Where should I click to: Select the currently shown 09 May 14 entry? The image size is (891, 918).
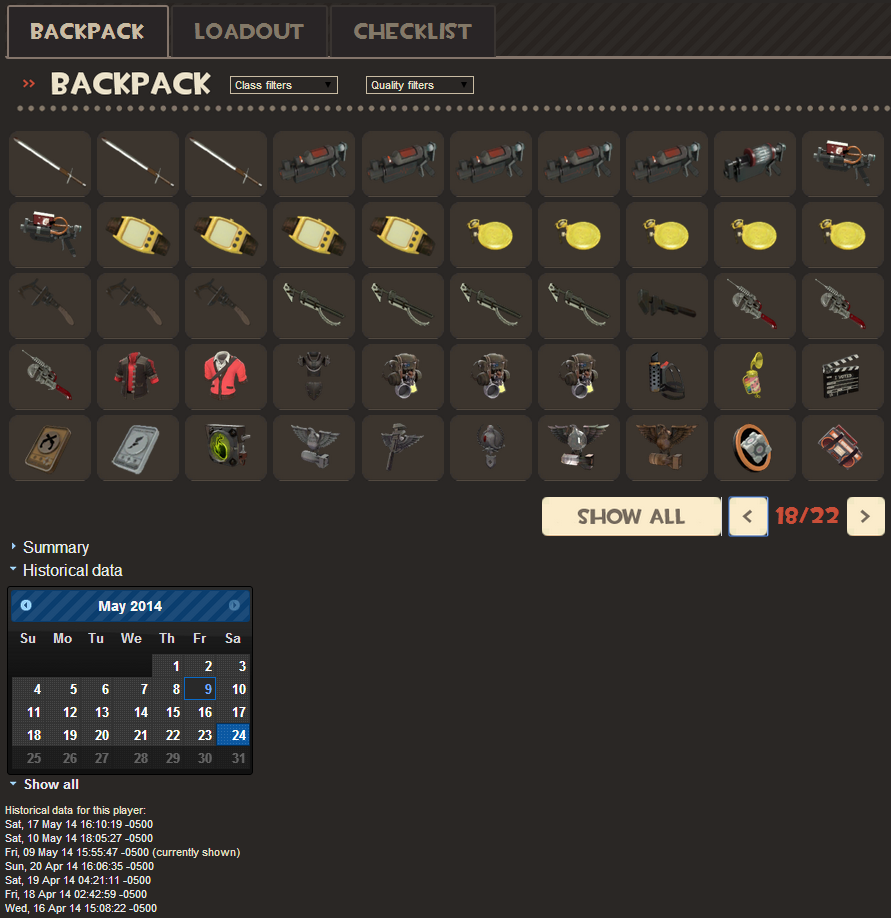[122, 852]
